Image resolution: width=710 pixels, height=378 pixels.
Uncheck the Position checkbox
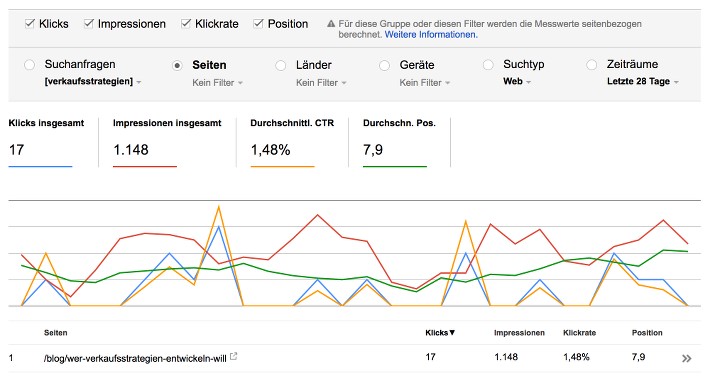(258, 24)
